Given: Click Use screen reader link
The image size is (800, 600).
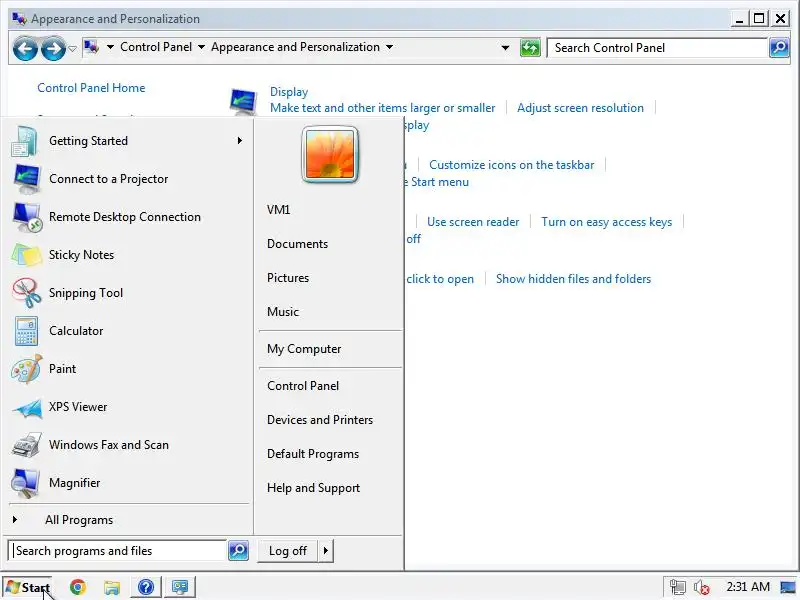Looking at the screenshot, I should (473, 222).
